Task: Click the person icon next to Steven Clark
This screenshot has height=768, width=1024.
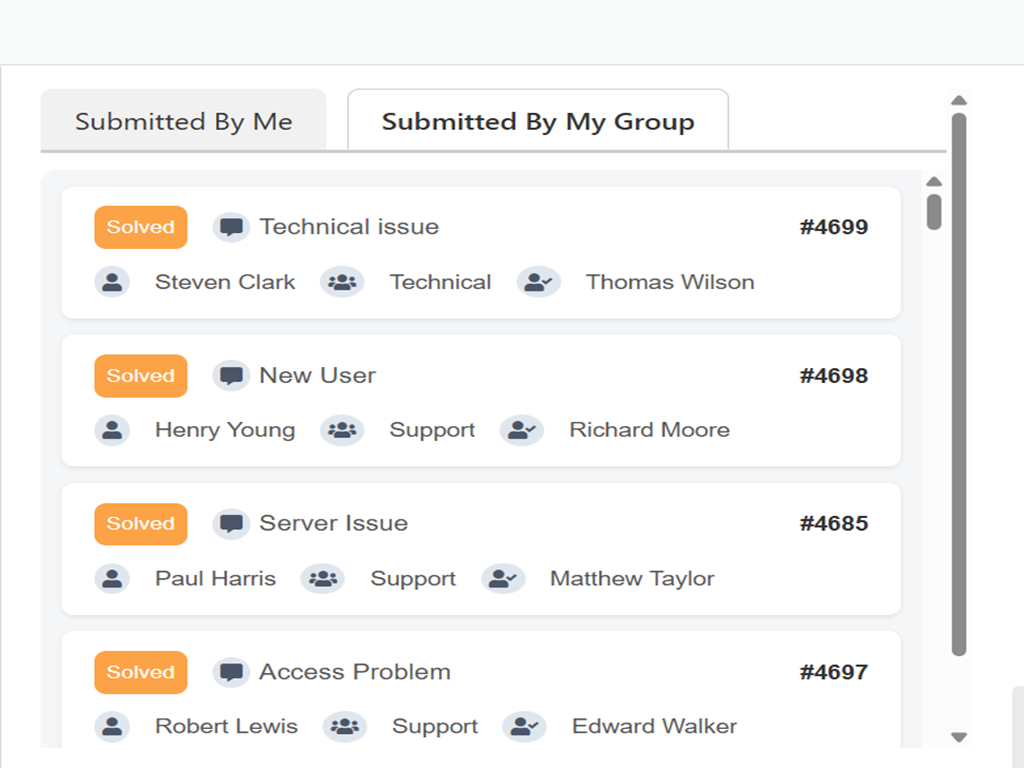Action: 112,282
